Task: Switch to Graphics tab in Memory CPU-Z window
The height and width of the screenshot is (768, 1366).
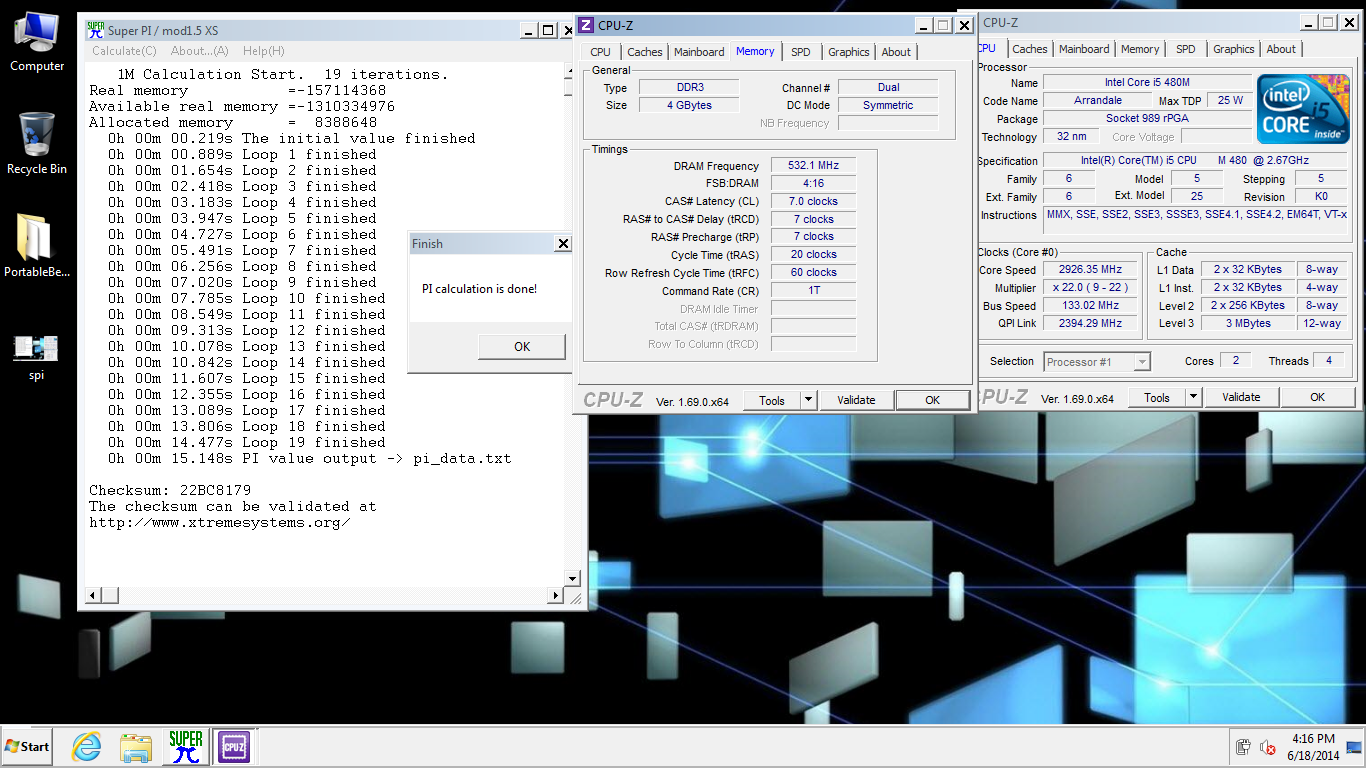Action: click(x=849, y=52)
